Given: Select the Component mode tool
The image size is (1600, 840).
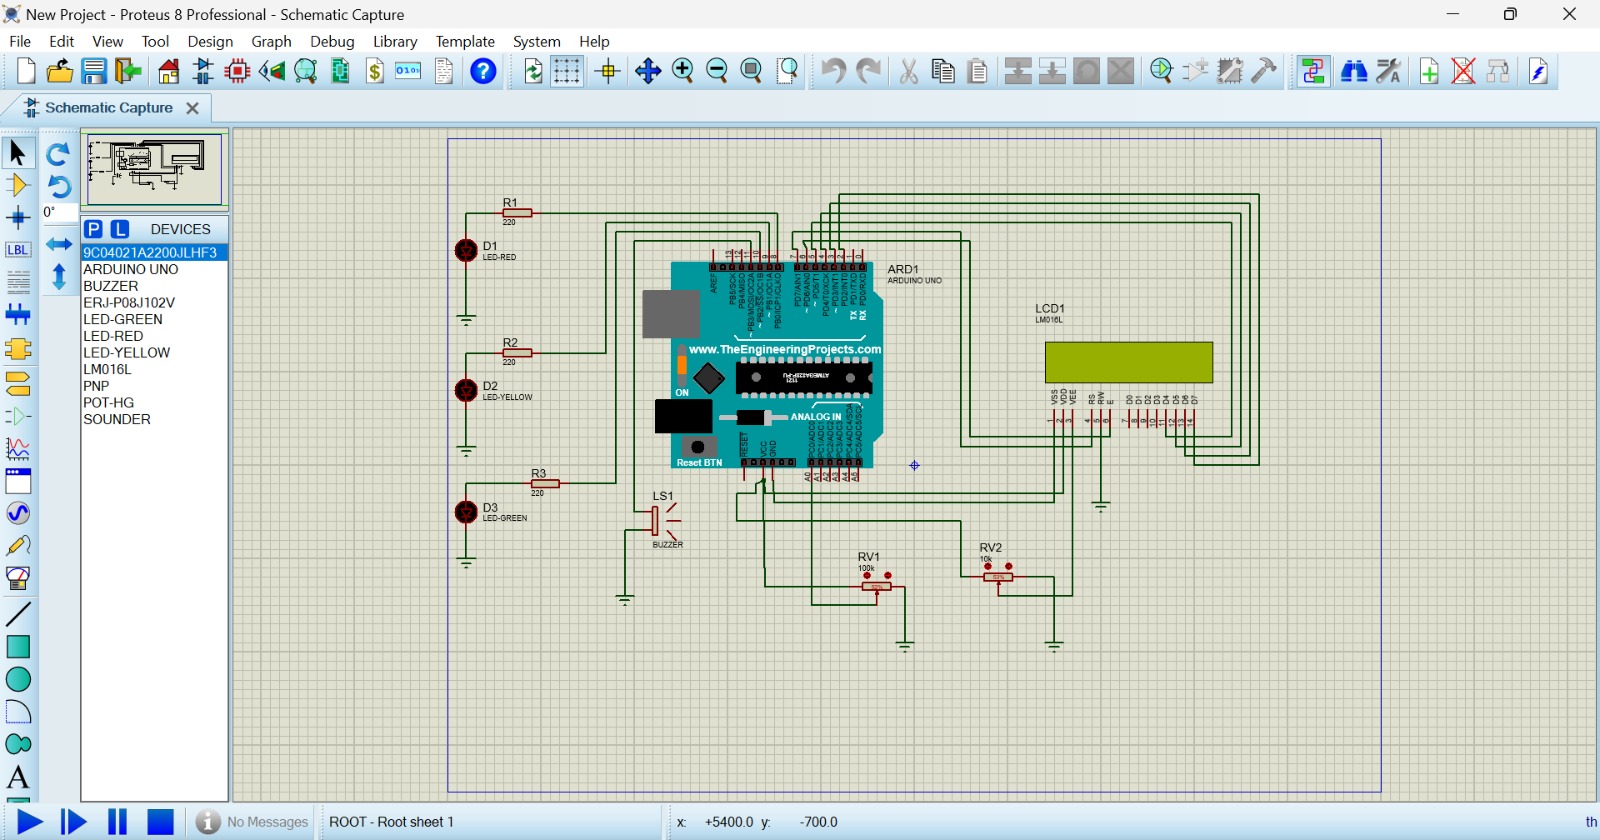Looking at the screenshot, I should tap(18, 185).
